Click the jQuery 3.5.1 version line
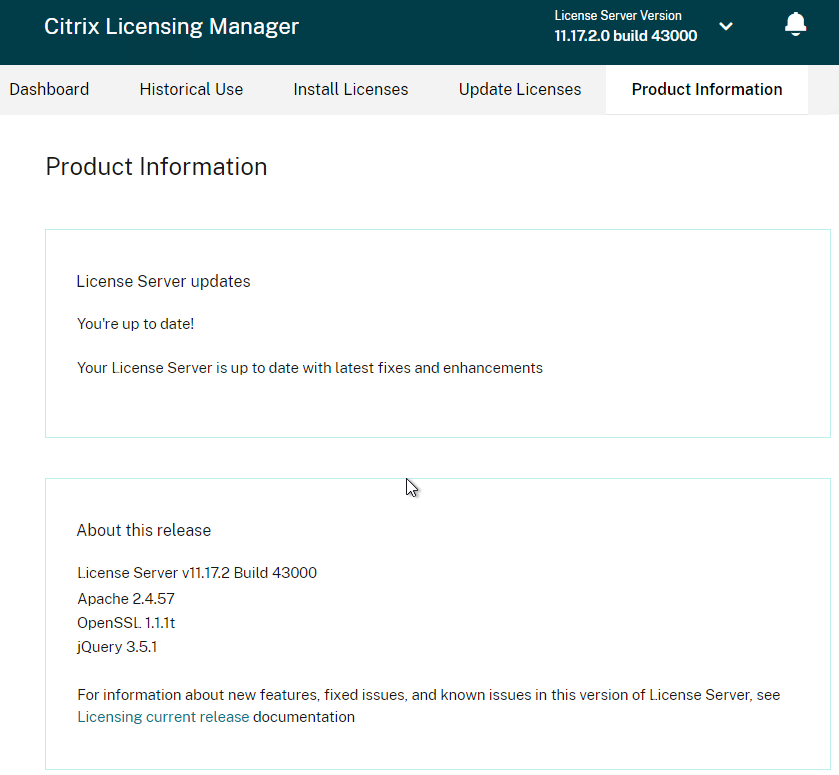 (117, 647)
